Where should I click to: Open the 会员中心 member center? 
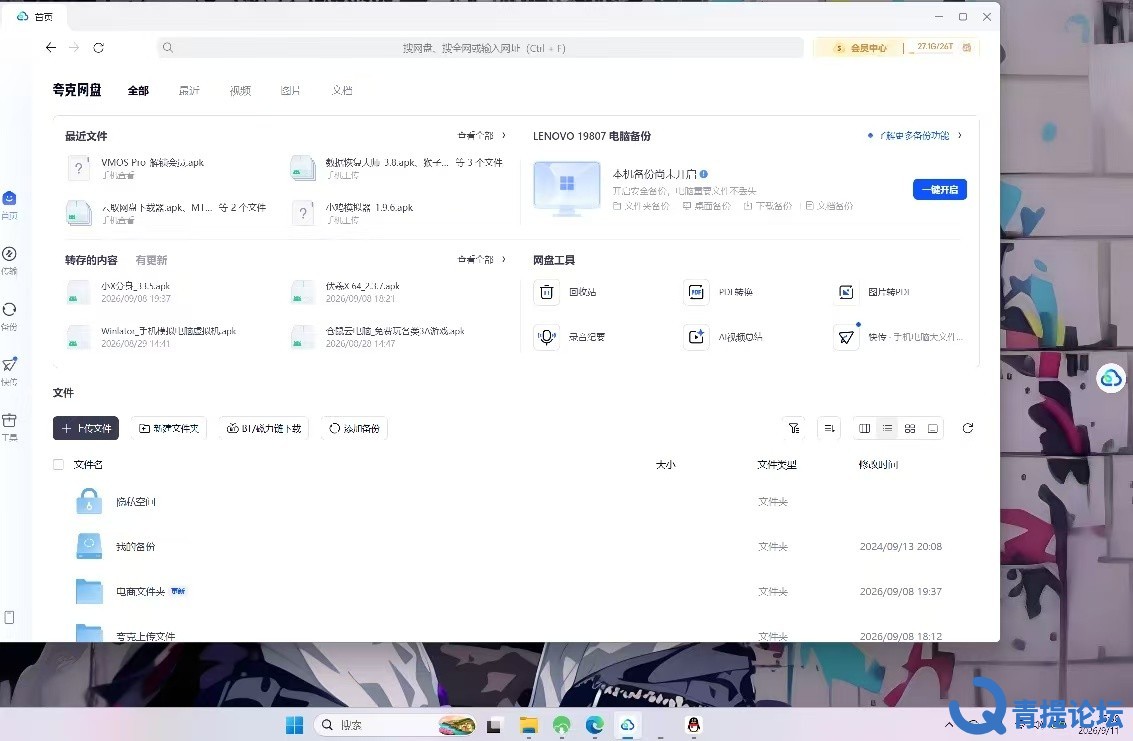click(x=861, y=48)
